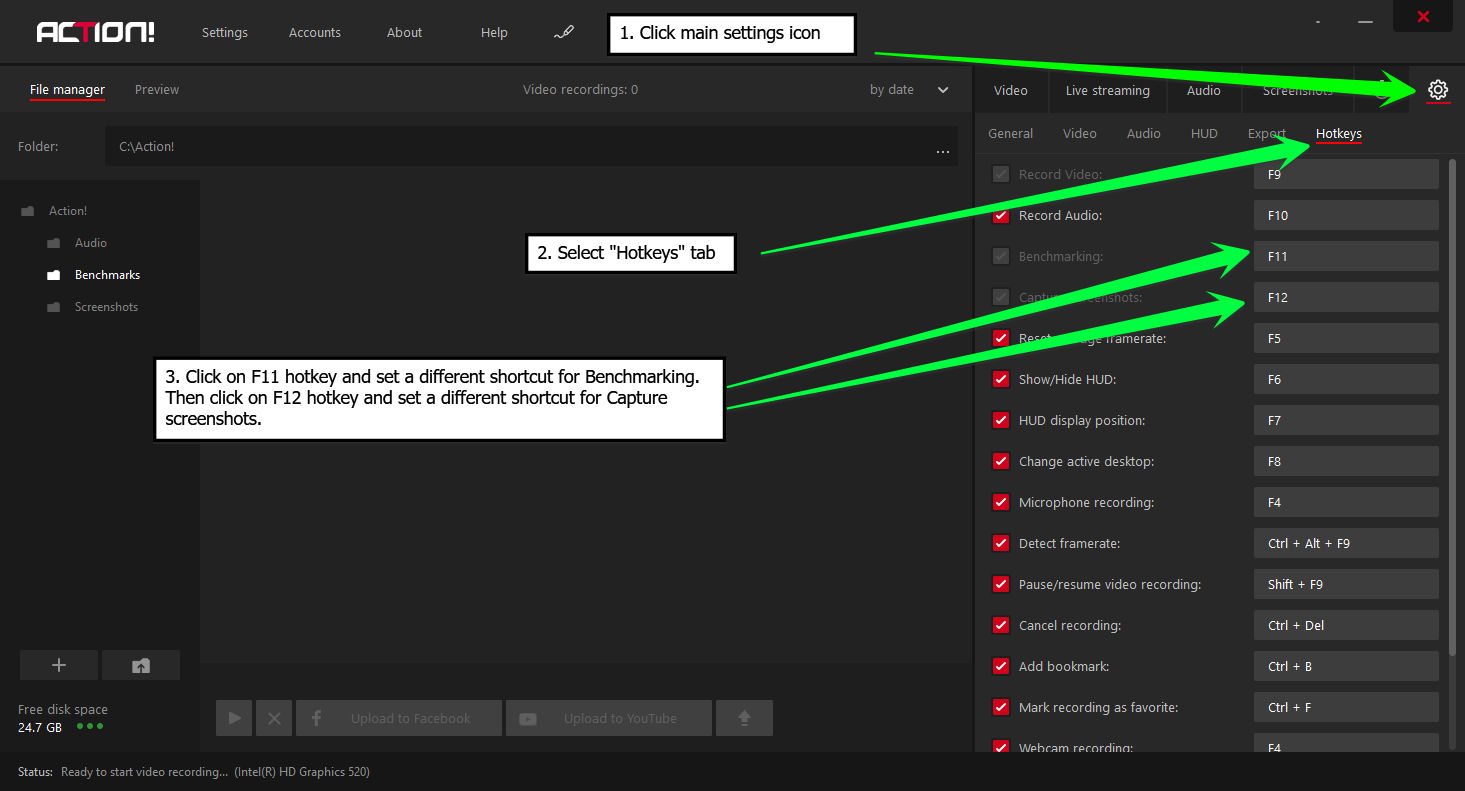Click the folder-with-up-arrow import button
The image size is (1465, 791).
tap(141, 665)
